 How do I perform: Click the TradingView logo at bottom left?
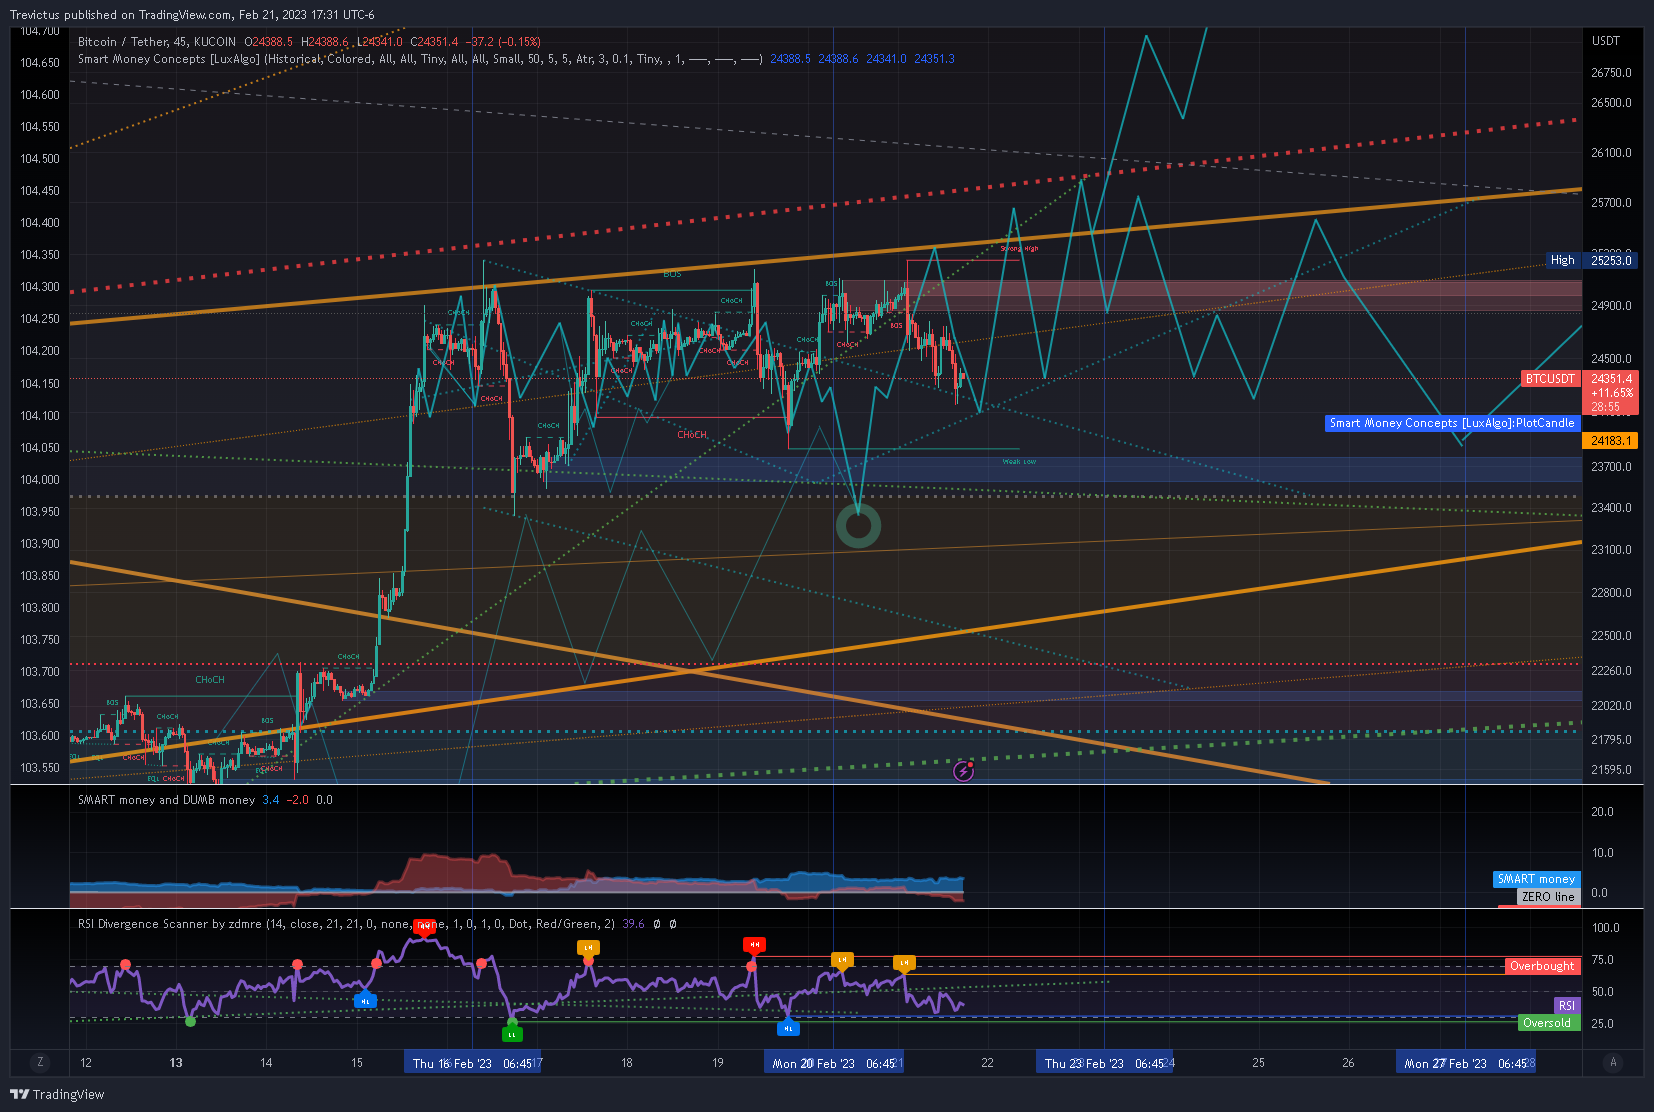tap(57, 1094)
